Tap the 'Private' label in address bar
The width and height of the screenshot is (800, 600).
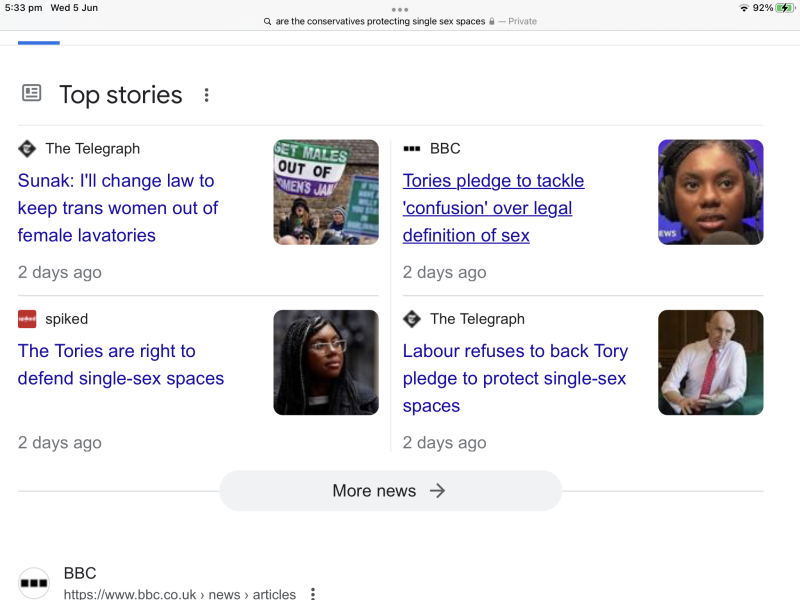(522, 21)
